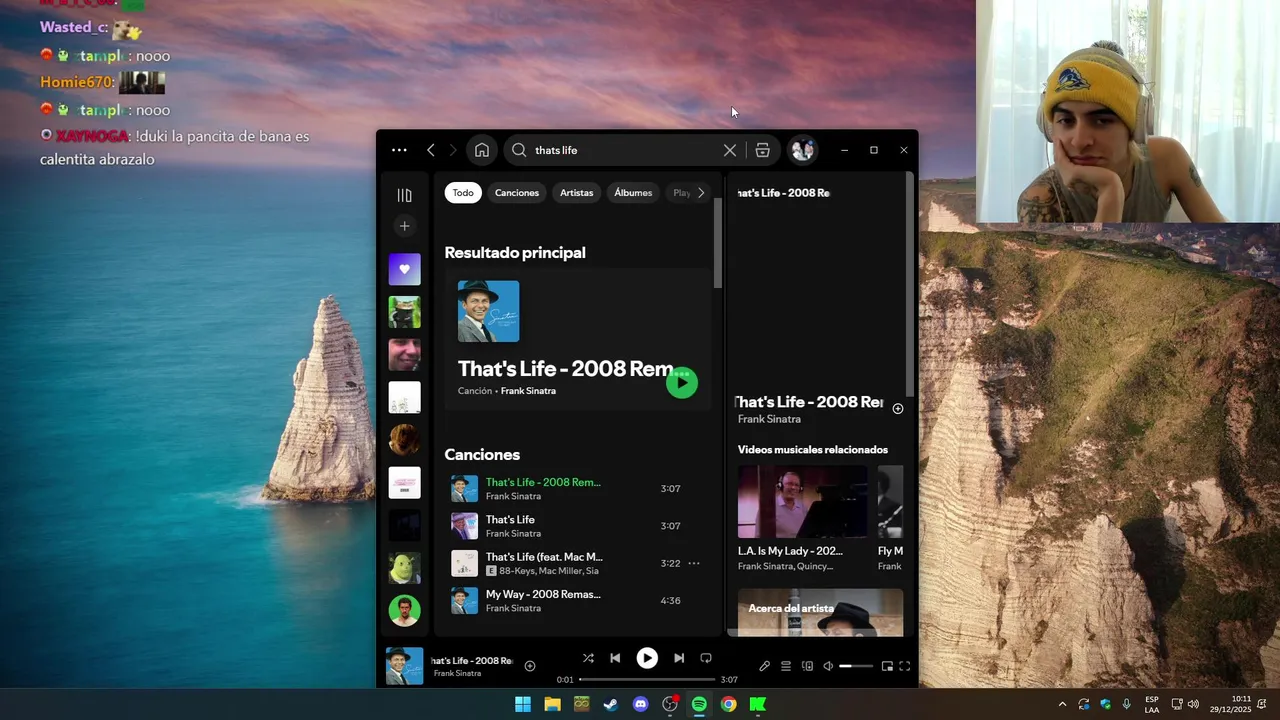Open Discord from the taskbar
1280x720 pixels.
[x=640, y=704]
